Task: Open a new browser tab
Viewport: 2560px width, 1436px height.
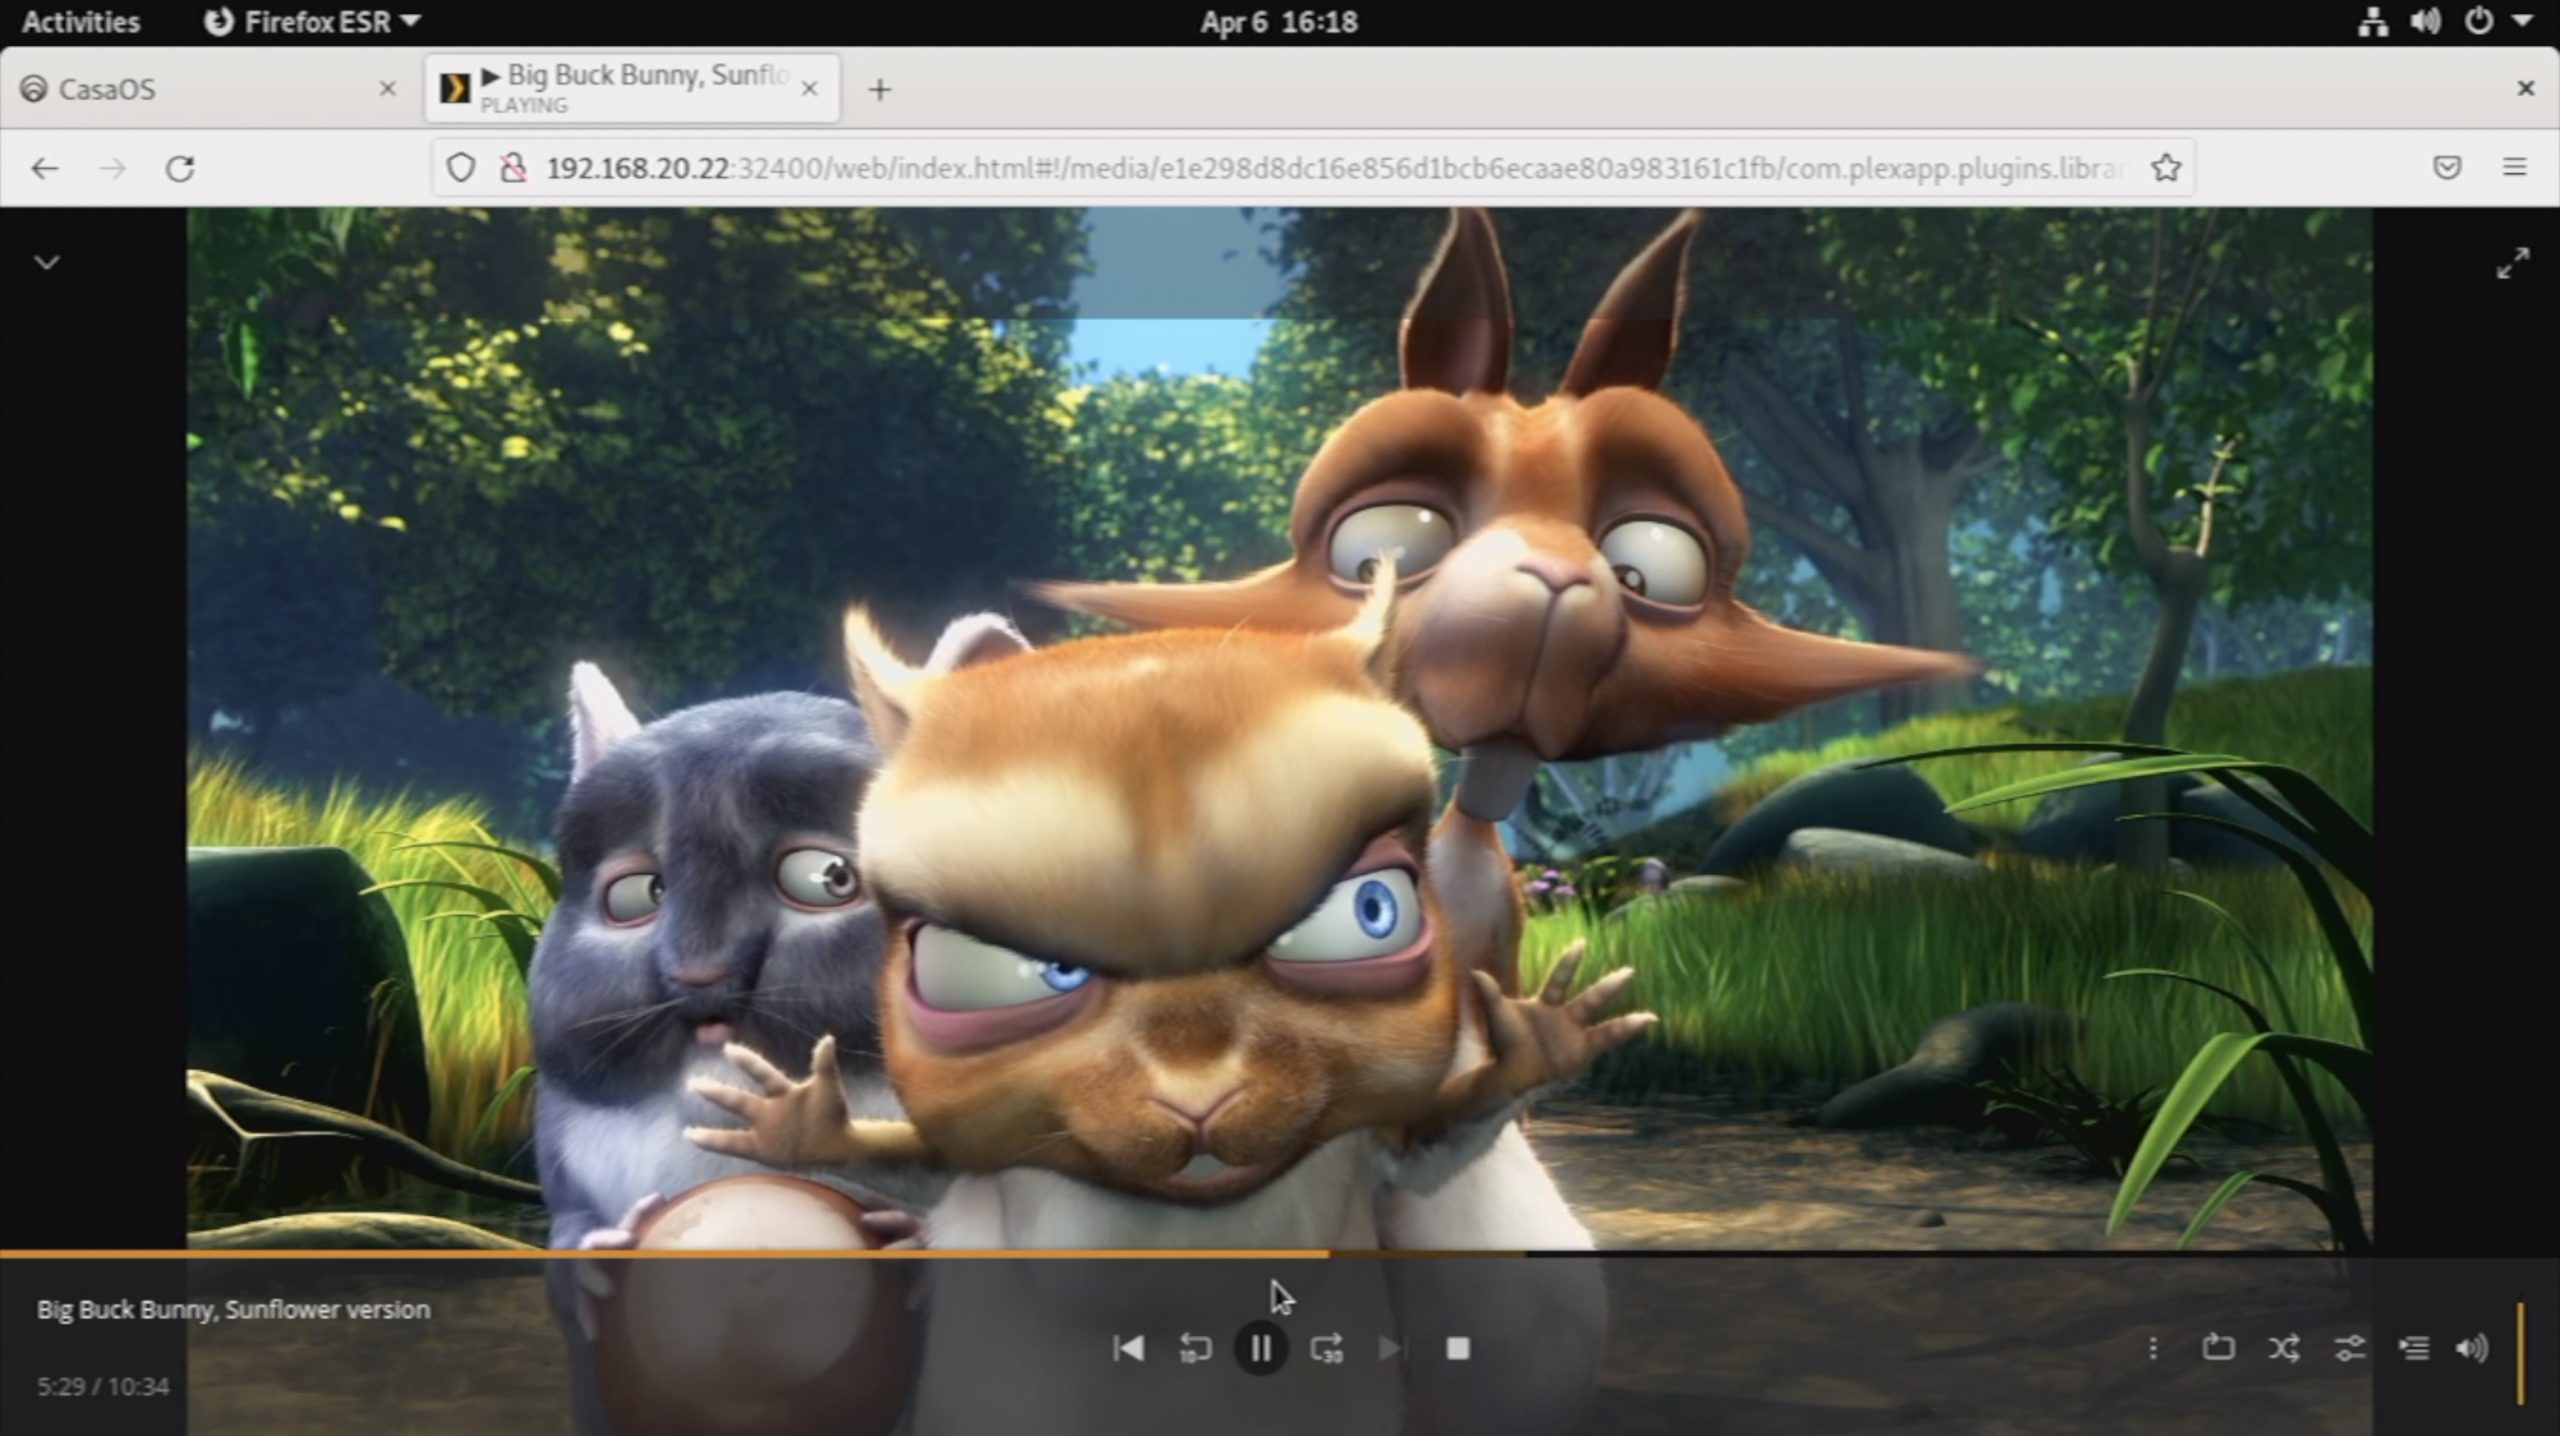Action: pos(879,90)
